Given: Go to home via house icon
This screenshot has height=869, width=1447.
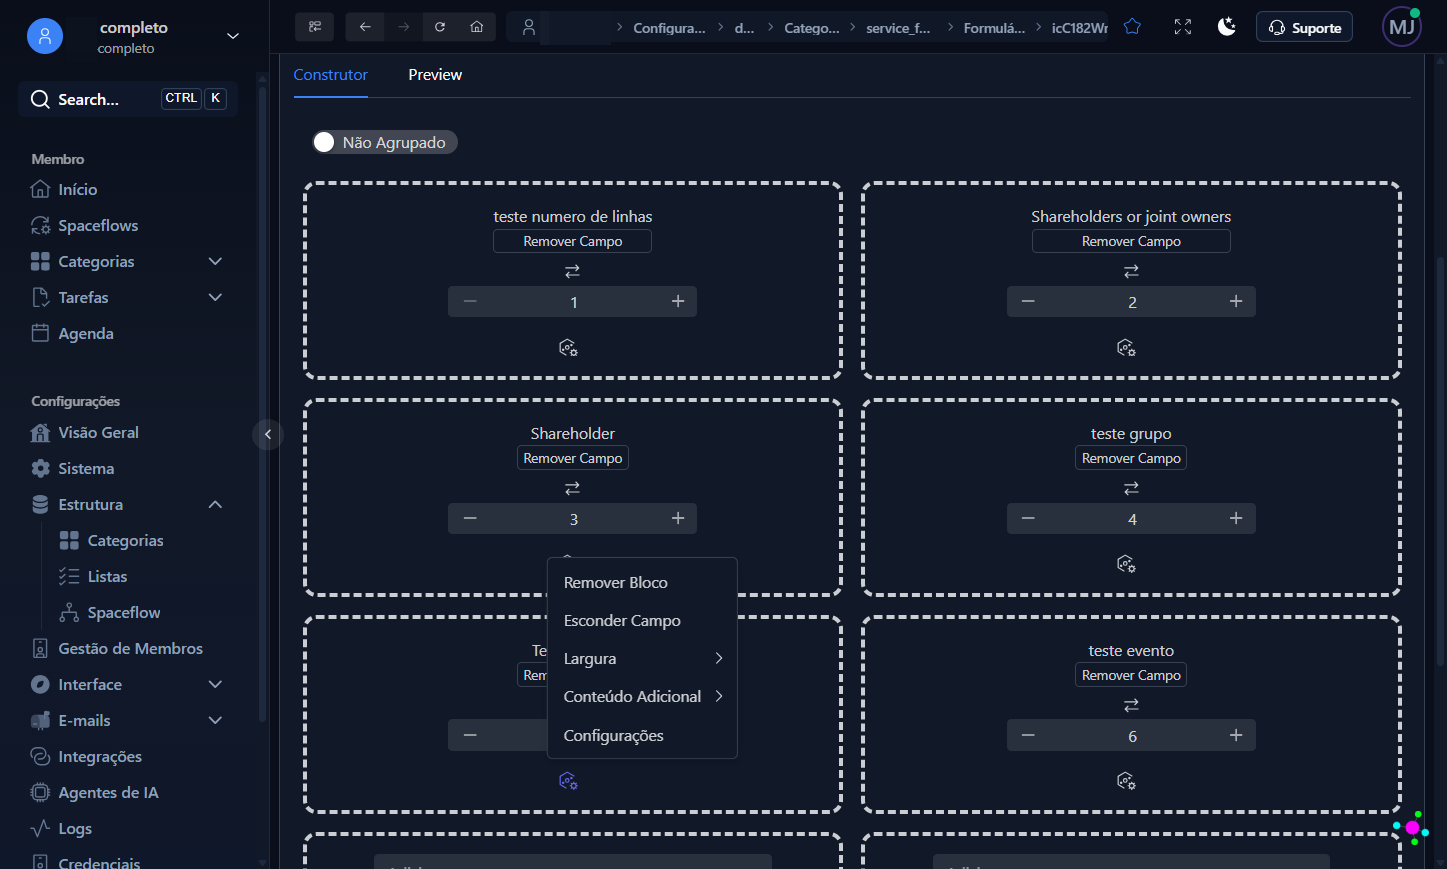Looking at the screenshot, I should point(477,27).
